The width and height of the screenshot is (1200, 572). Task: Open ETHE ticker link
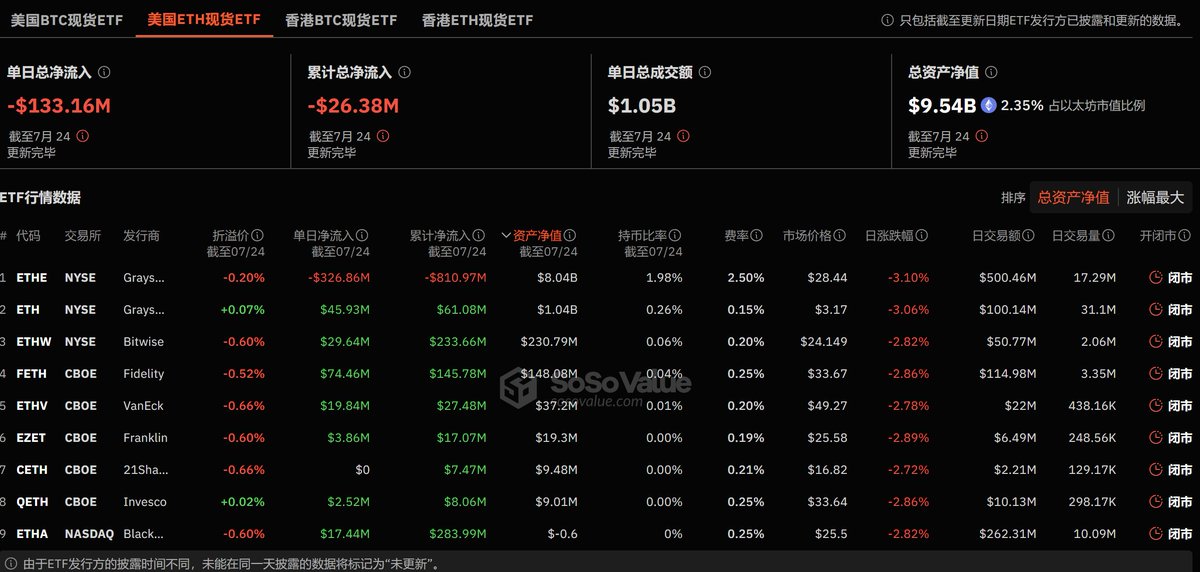click(32, 277)
